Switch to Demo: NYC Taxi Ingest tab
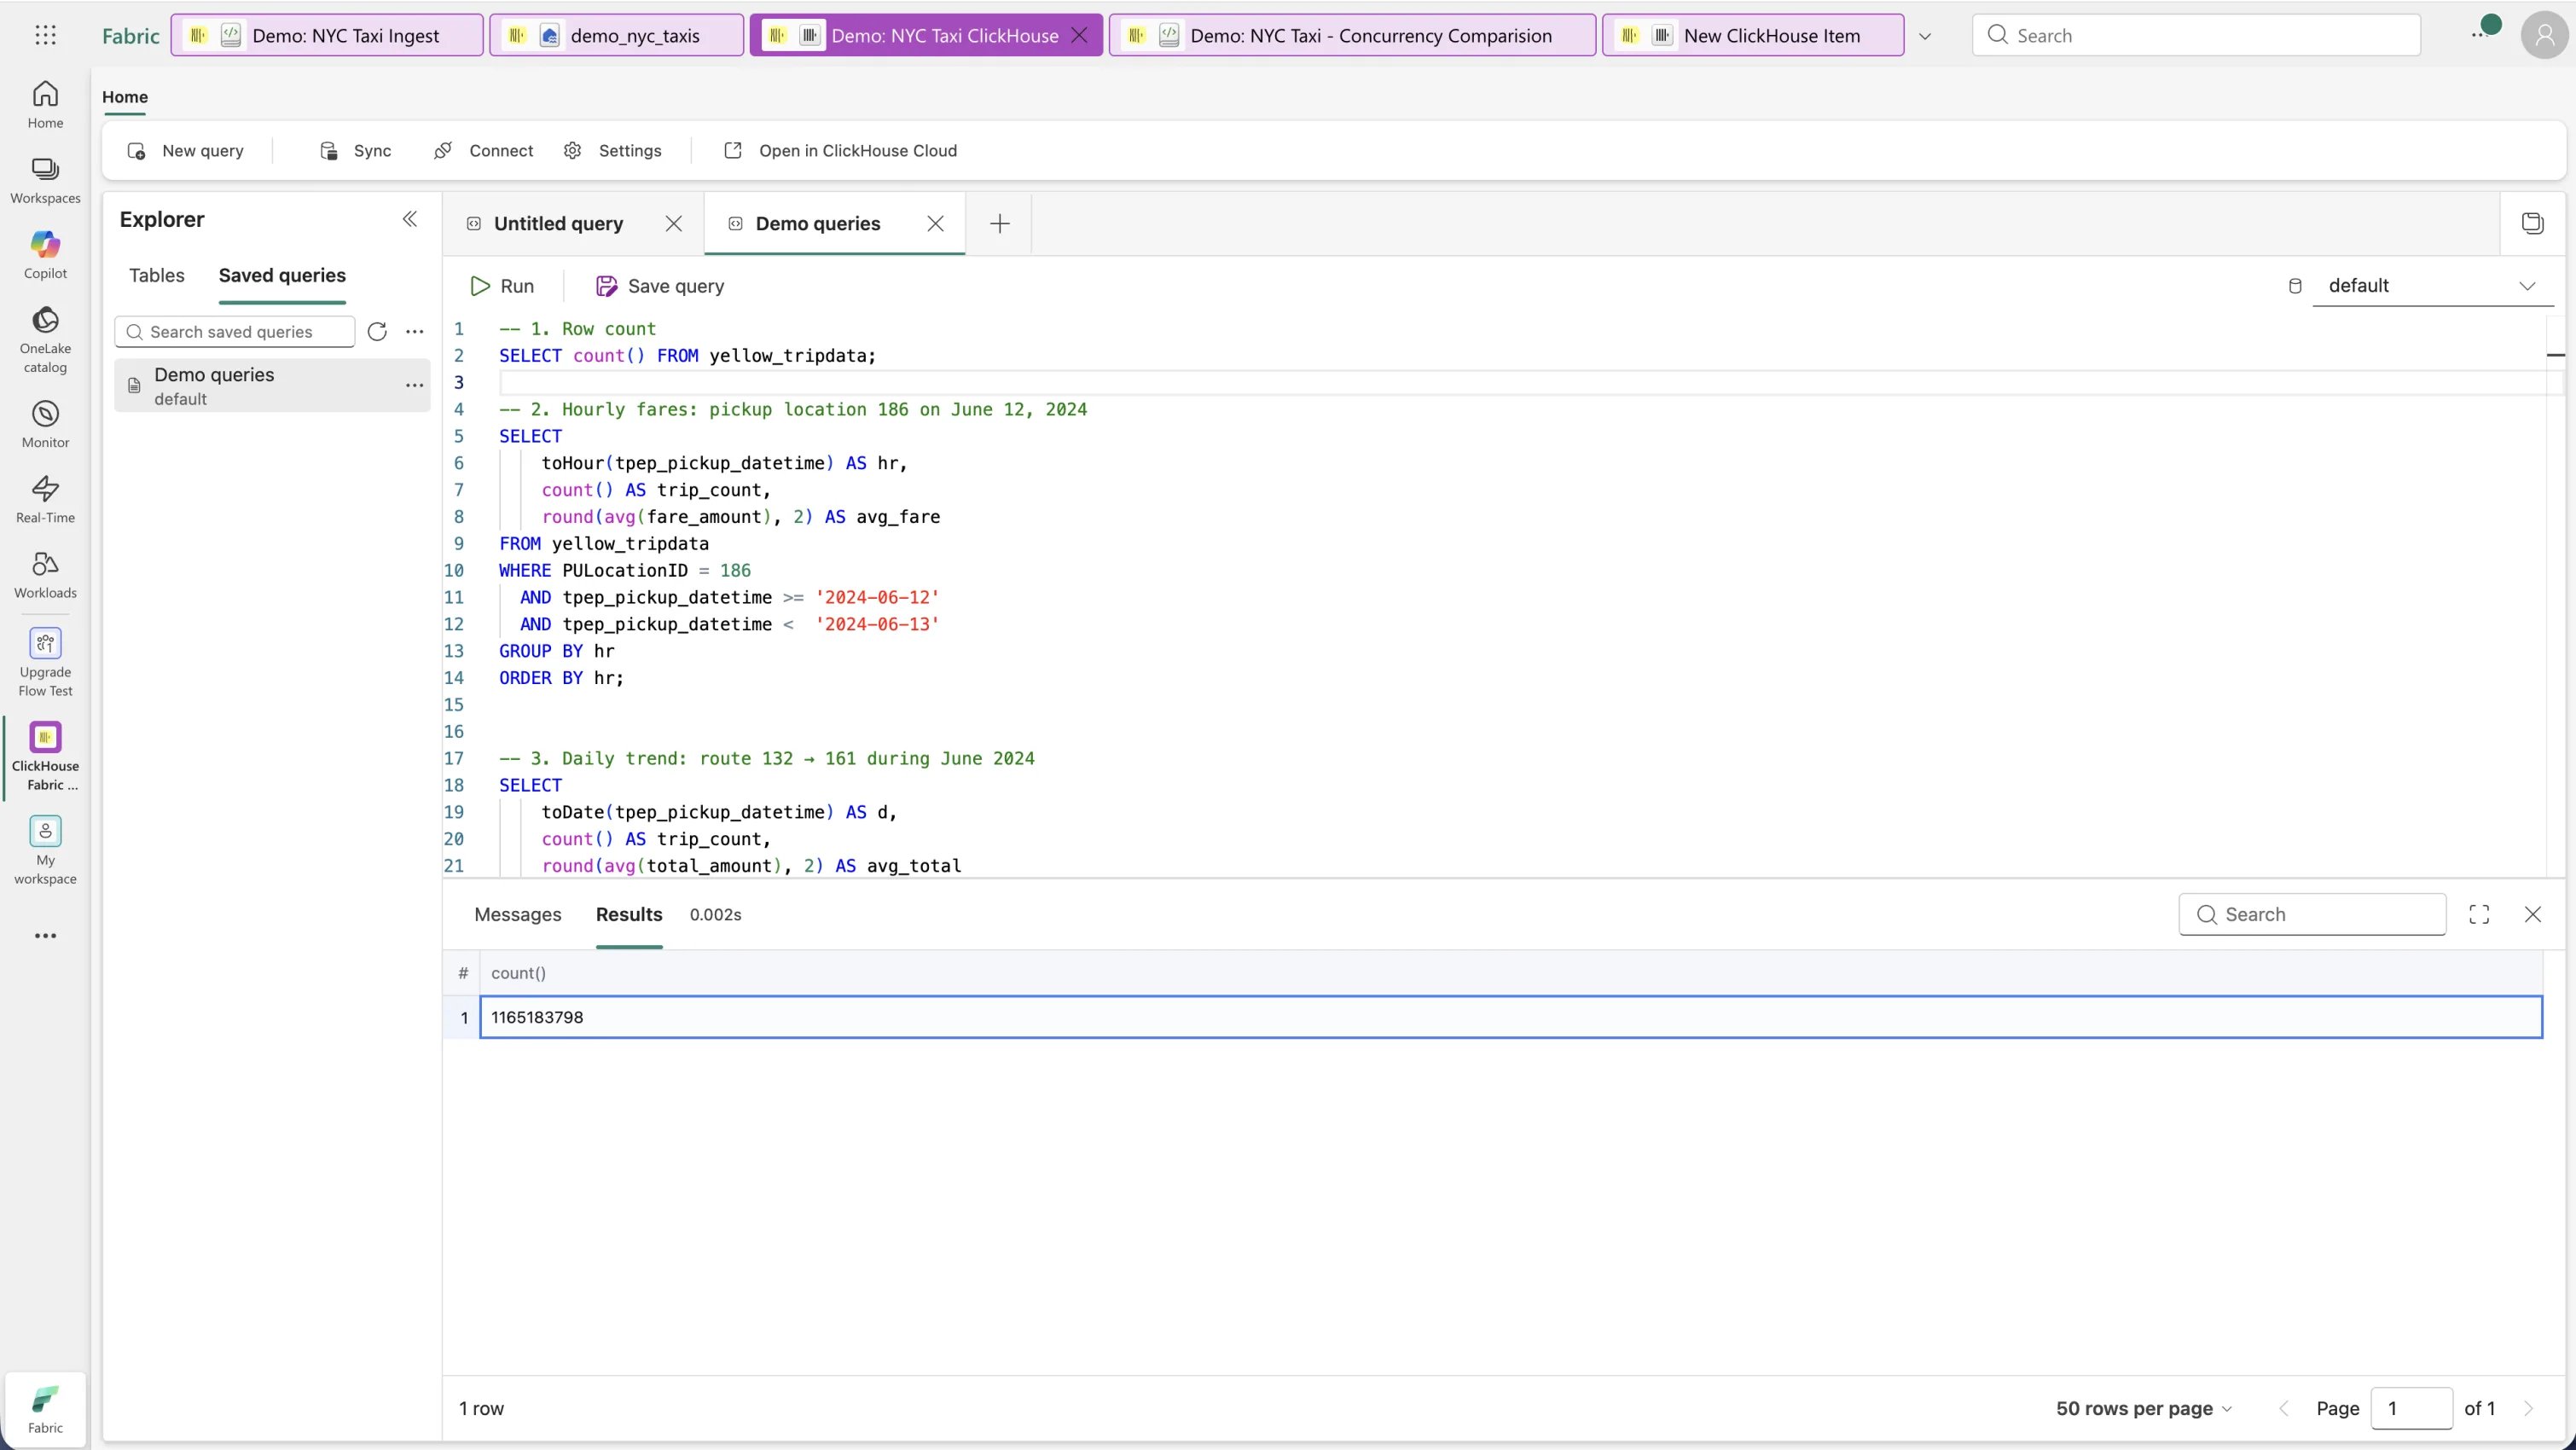 coord(327,35)
